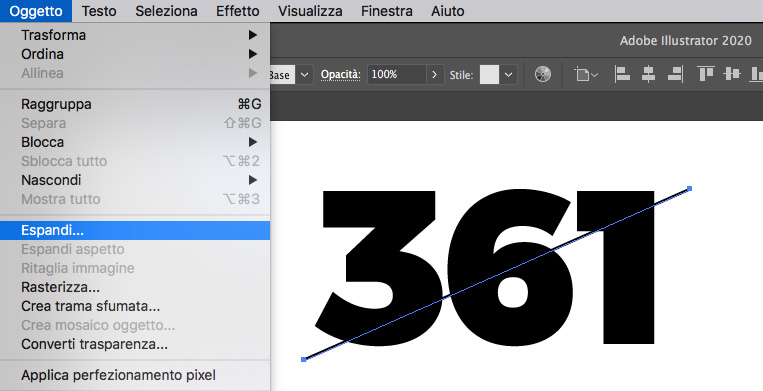Viewport: 763px width, 391px height.
Task: Expand the Nascondi submenu
Action: [135, 180]
